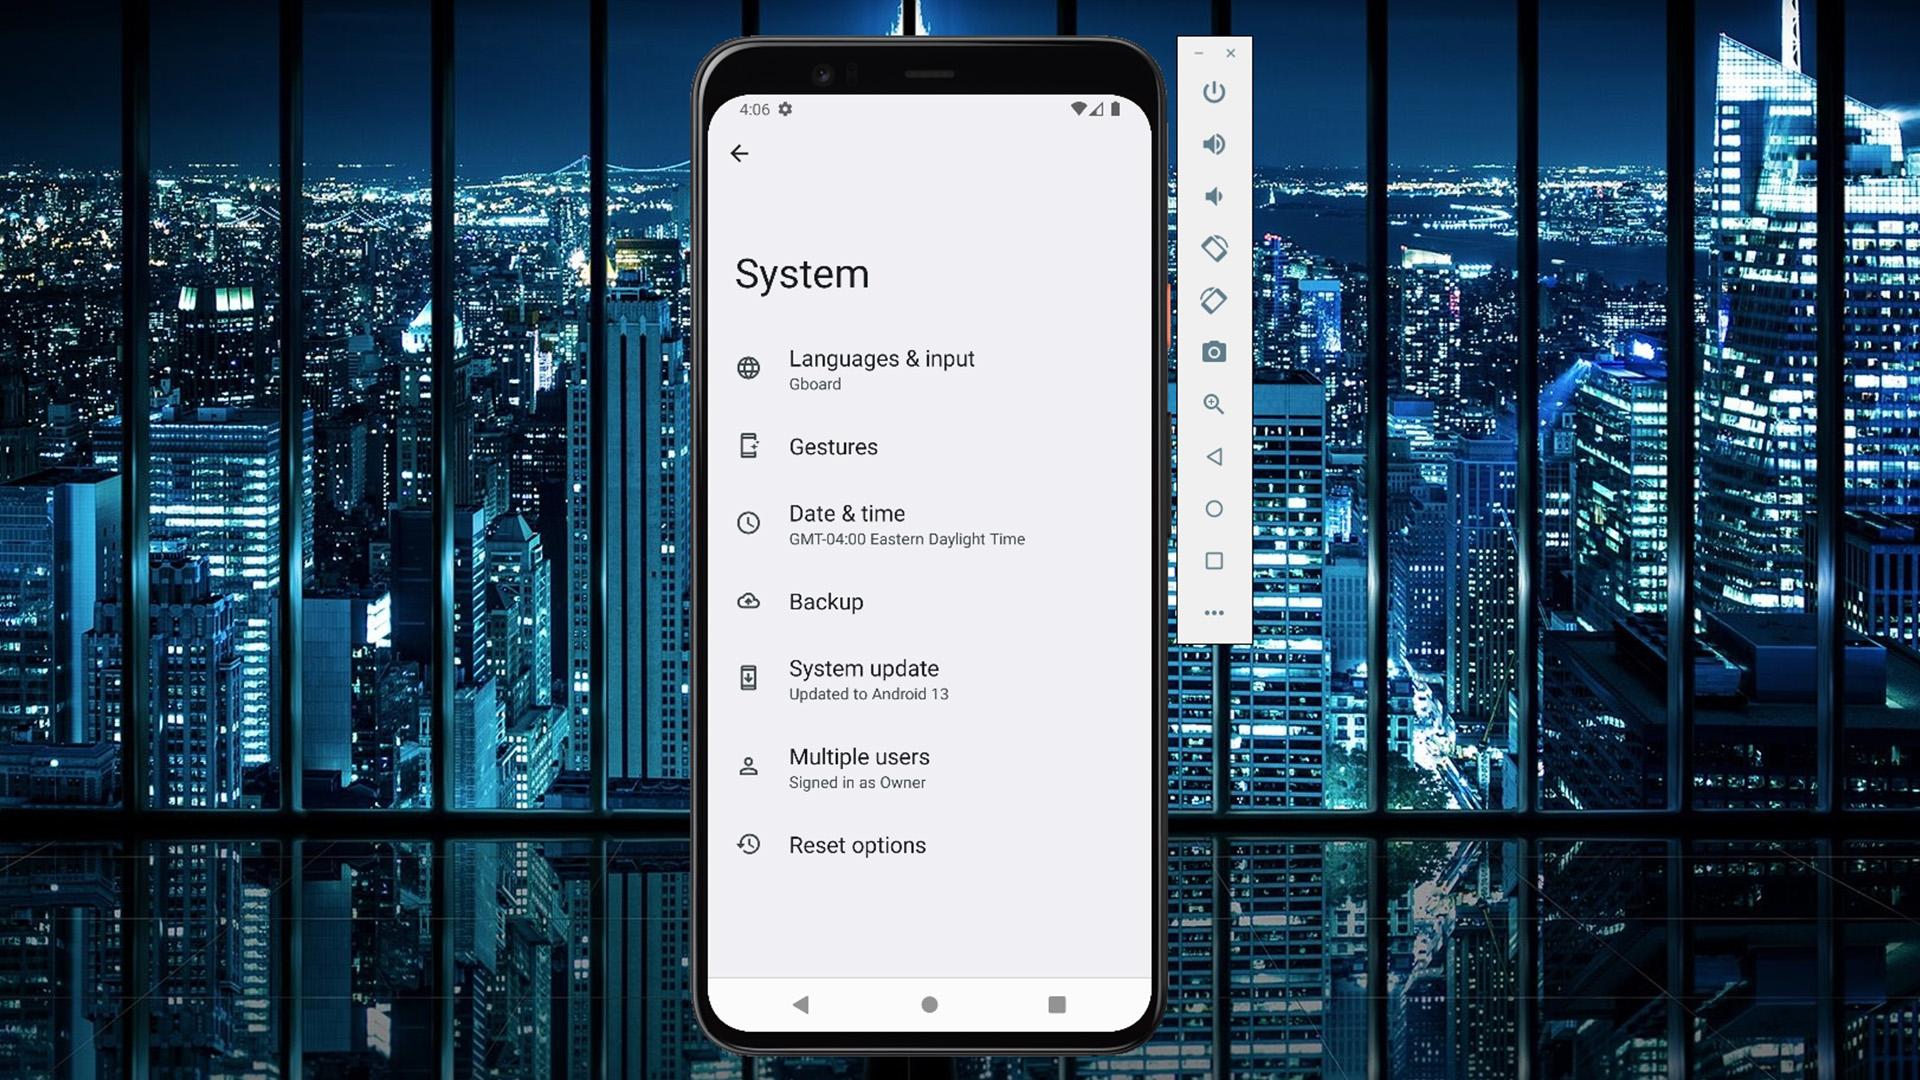
Task: Toggle battery indicator in status bar
Action: pos(1117,108)
